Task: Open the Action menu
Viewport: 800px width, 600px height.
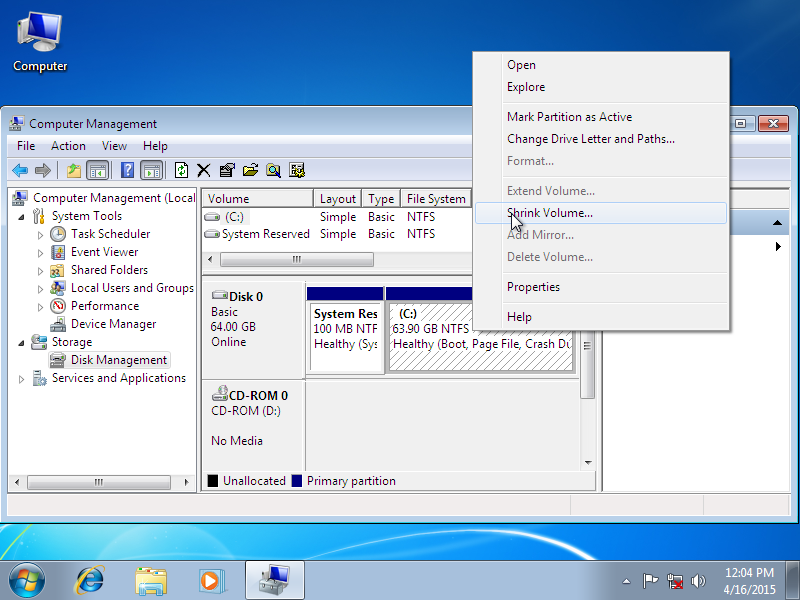Action: pyautogui.click(x=68, y=146)
